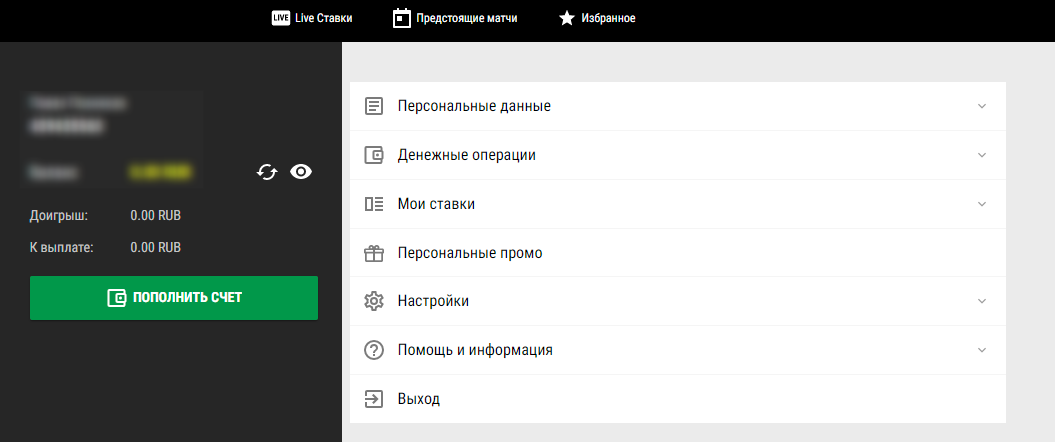The image size is (1055, 442).
Task: Click the gift icon for Персональные промо
Action: (x=374, y=253)
